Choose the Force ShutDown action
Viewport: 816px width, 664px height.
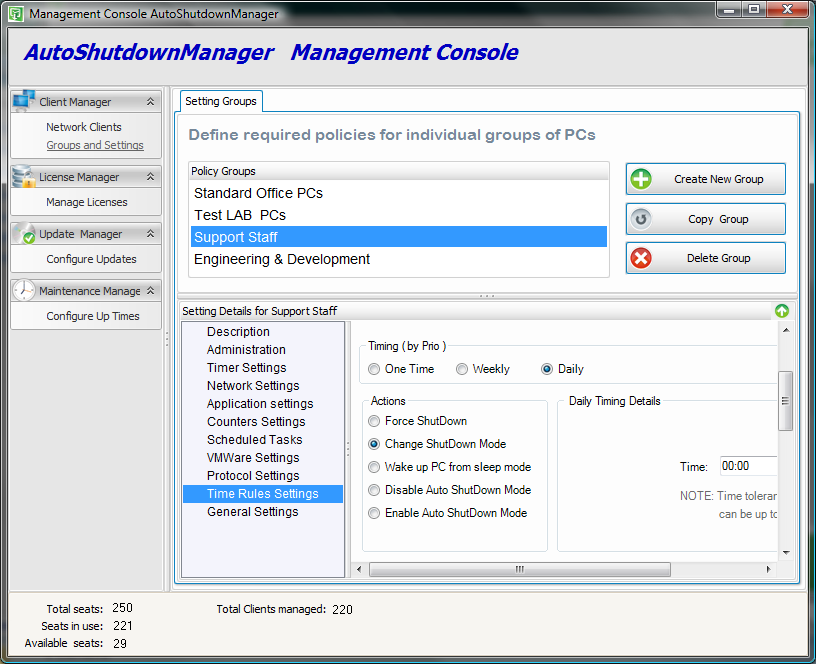375,421
